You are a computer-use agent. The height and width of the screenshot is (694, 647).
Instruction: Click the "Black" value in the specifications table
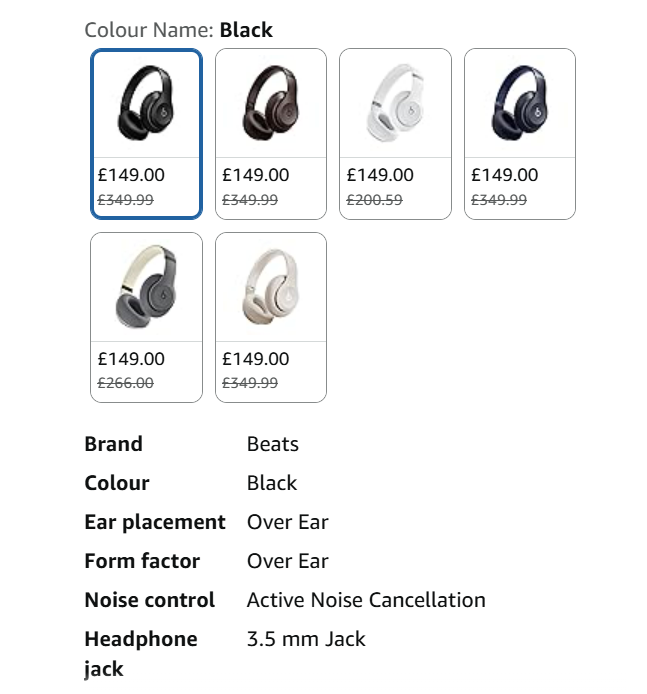pyautogui.click(x=272, y=483)
